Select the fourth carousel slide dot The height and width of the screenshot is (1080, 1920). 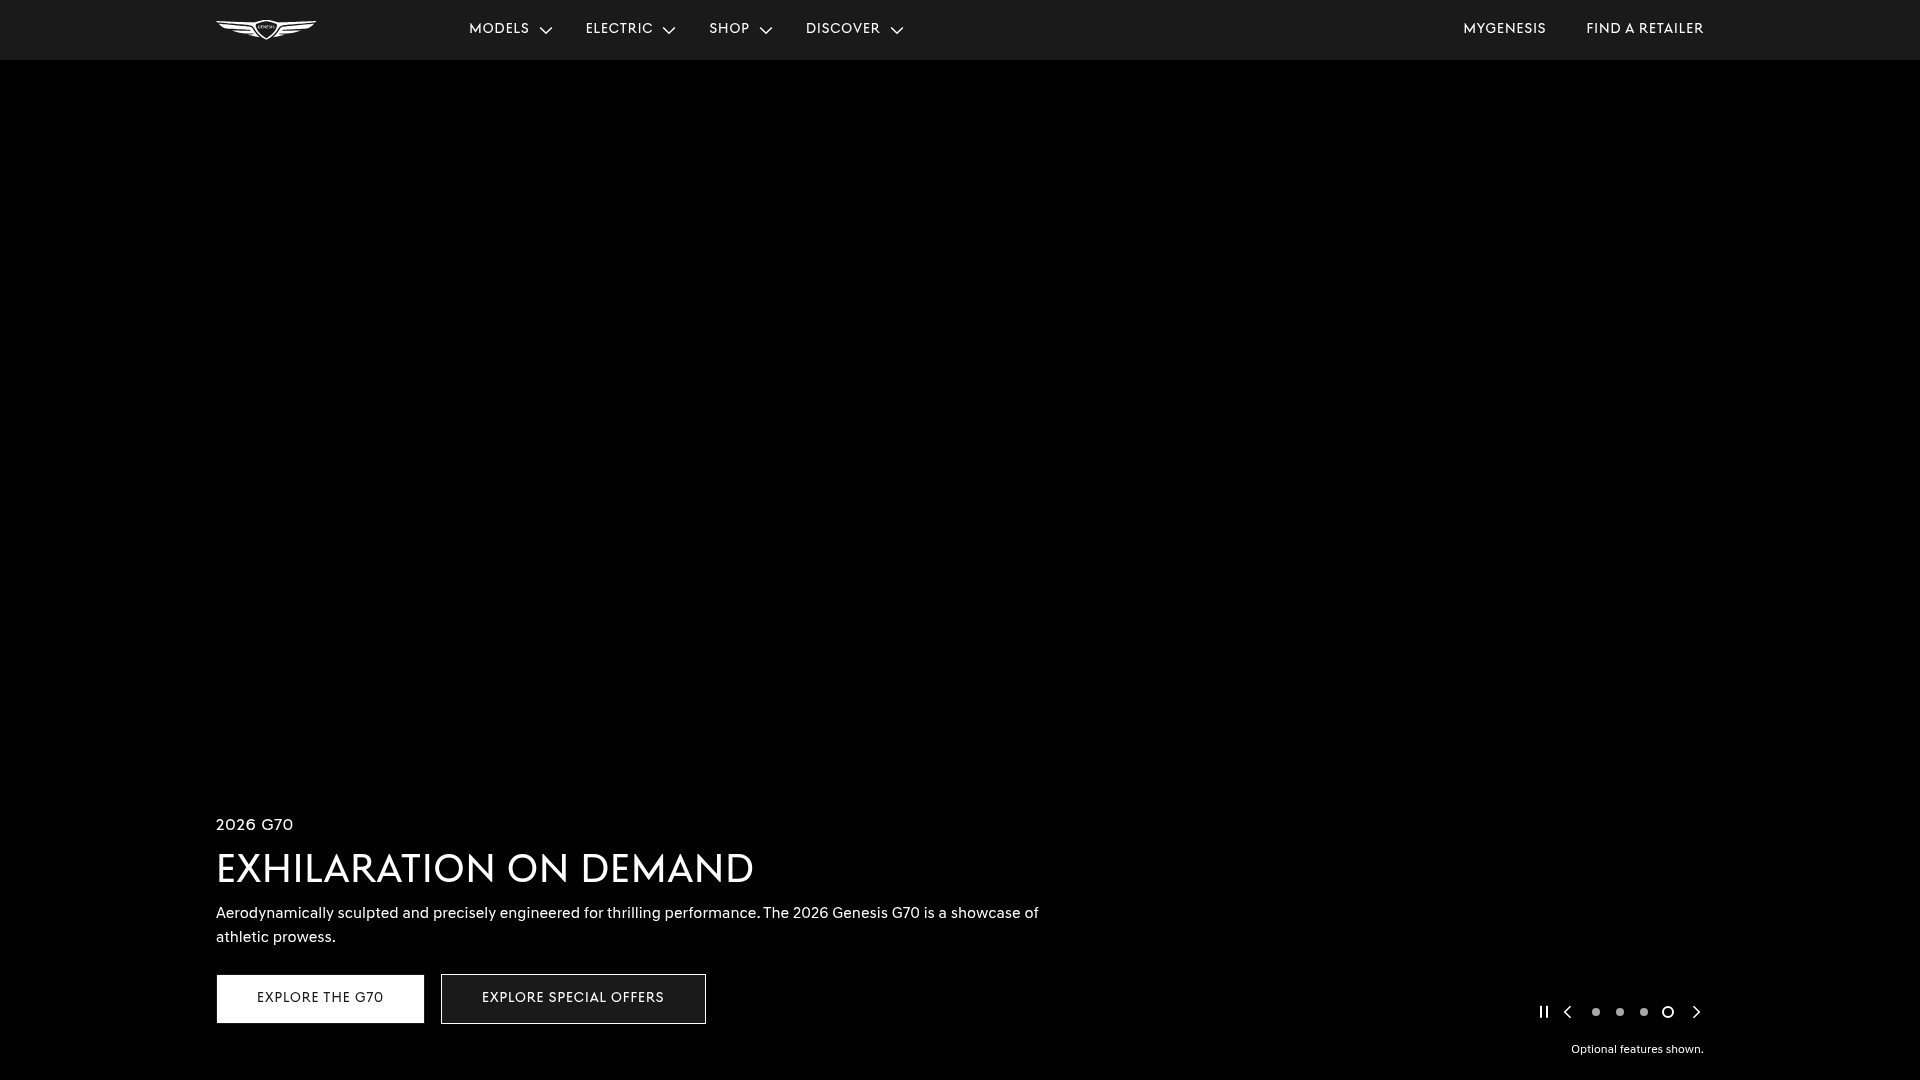tap(1668, 1012)
